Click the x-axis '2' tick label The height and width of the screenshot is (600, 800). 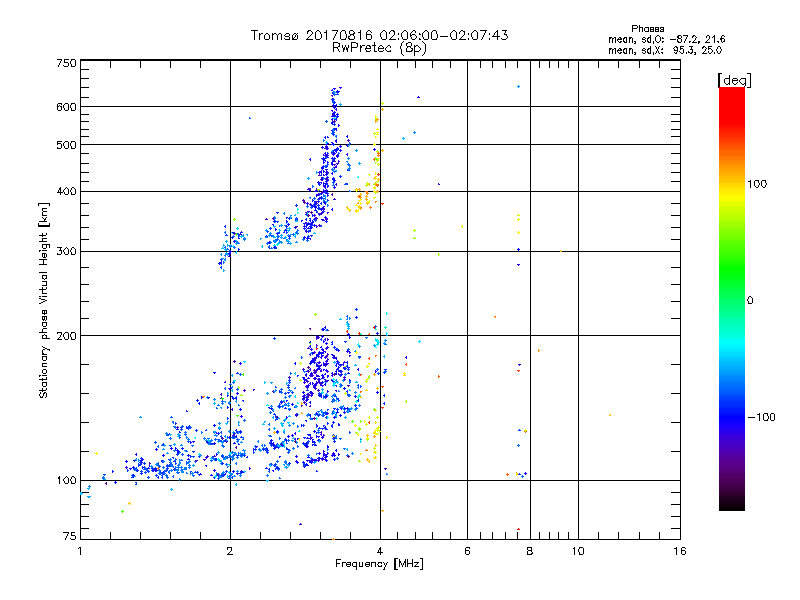230,551
